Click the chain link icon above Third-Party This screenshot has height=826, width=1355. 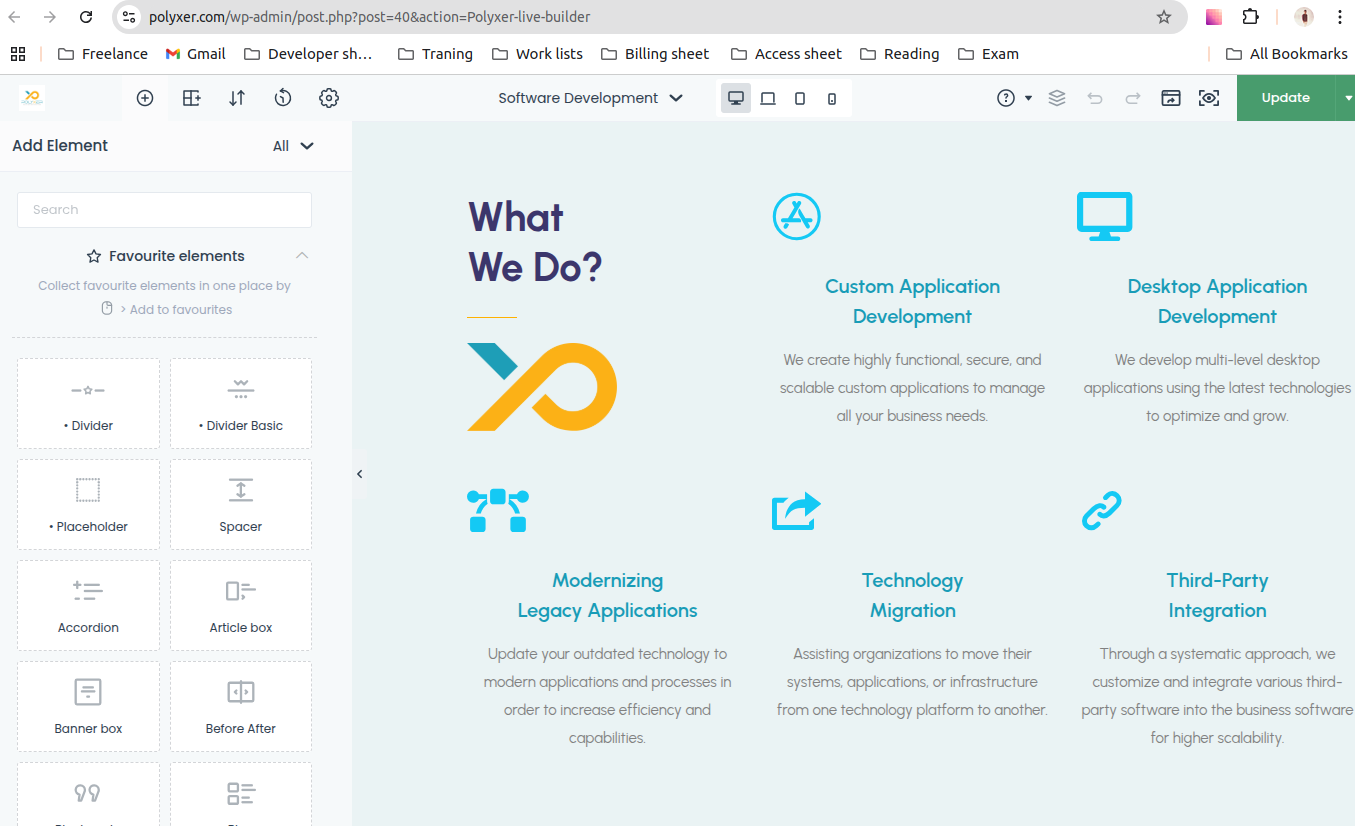point(1102,510)
